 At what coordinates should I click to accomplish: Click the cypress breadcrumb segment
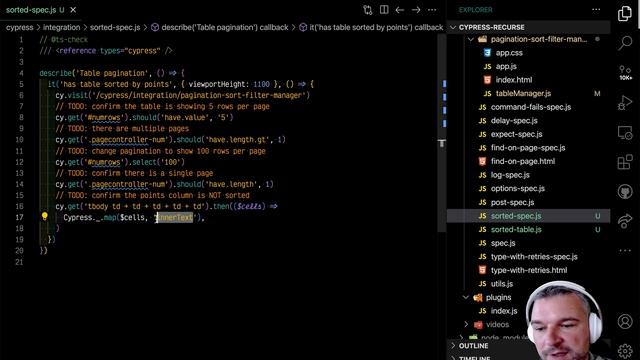click(x=20, y=27)
